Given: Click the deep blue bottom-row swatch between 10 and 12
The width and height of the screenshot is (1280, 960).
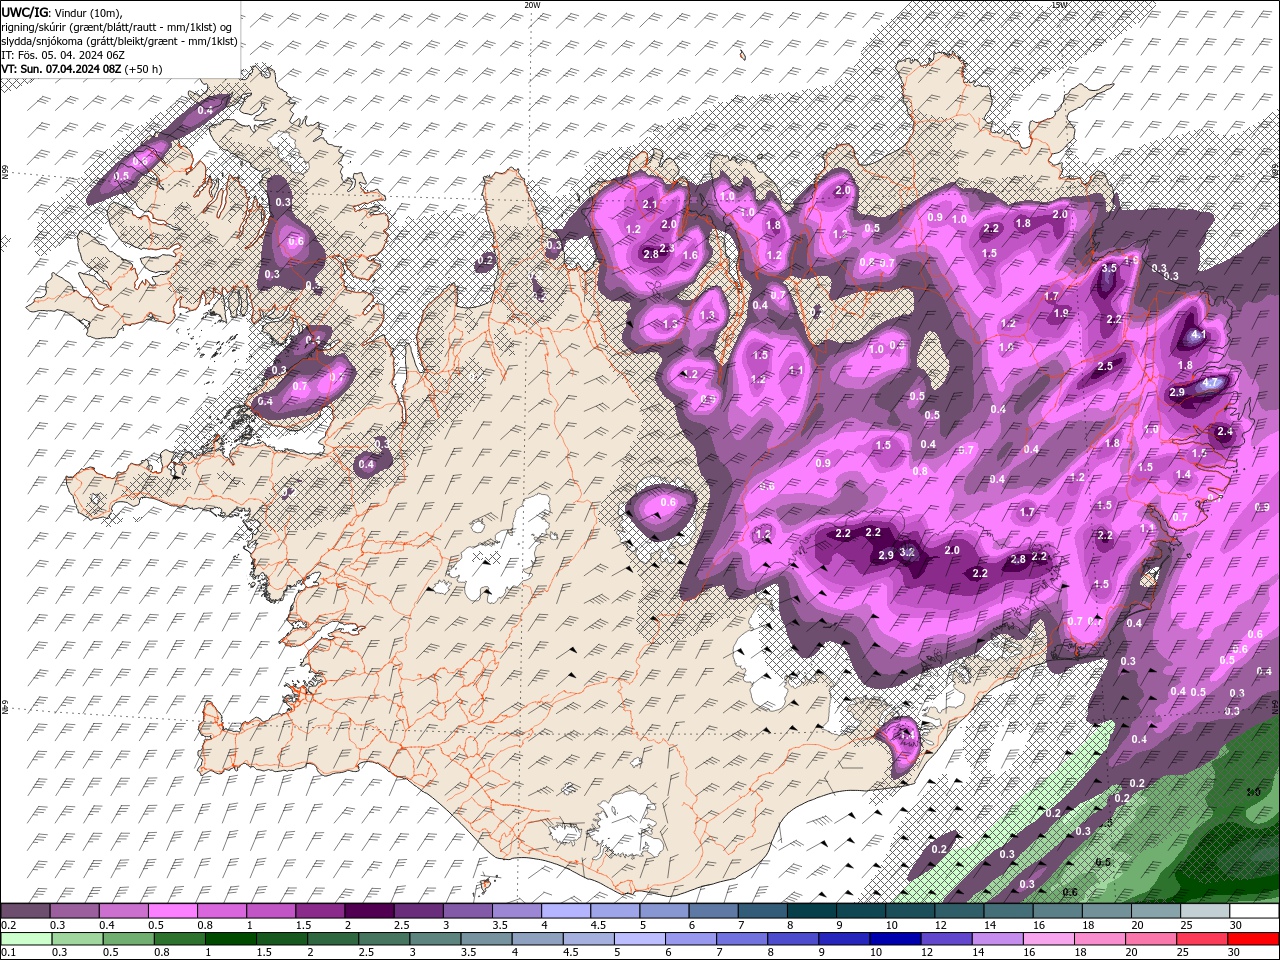Looking at the screenshot, I should (x=896, y=938).
